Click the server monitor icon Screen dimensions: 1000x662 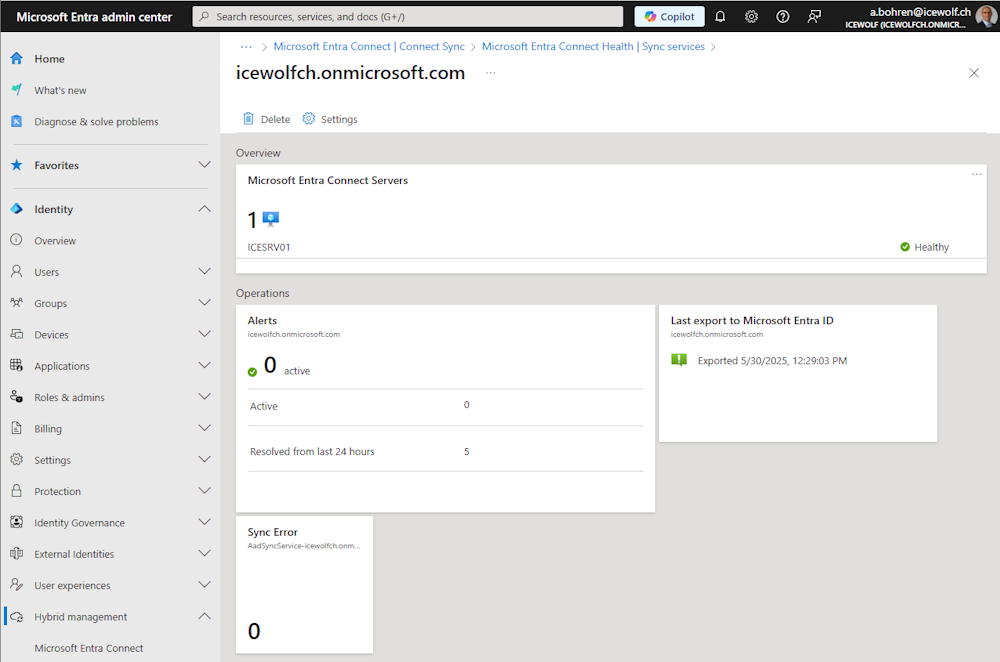point(271,219)
